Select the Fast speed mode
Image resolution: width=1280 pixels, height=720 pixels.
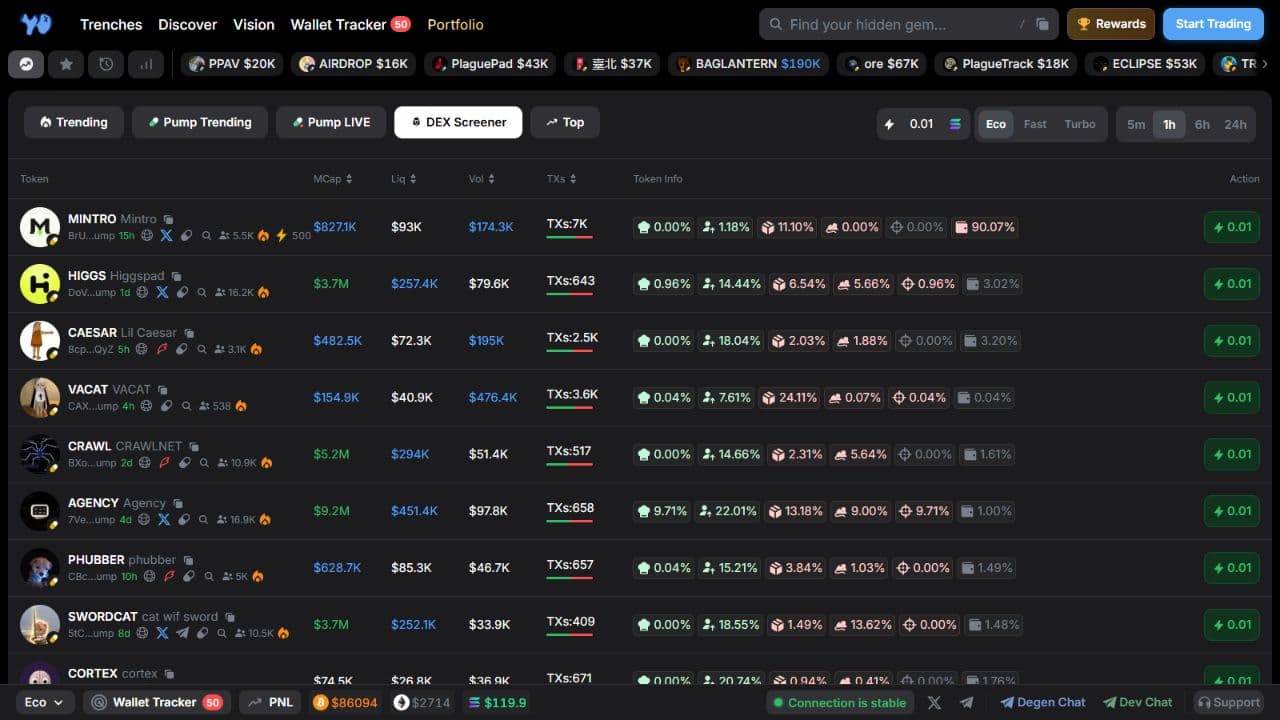(x=1035, y=124)
